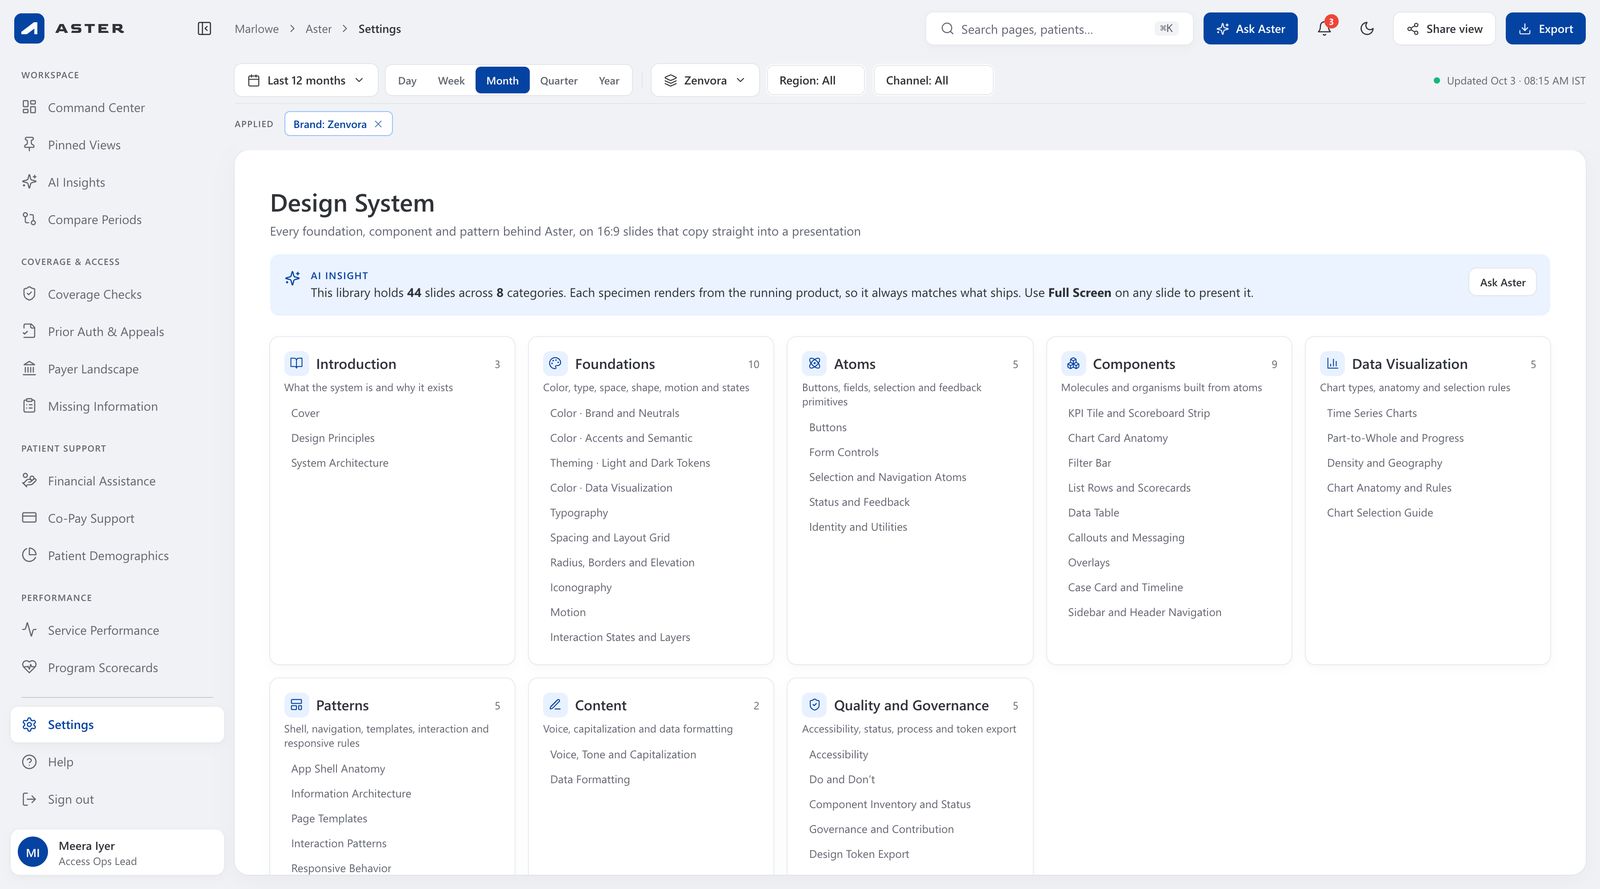The width and height of the screenshot is (1600, 889).
Task: Open the Last 12 months date dropdown
Action: pyautogui.click(x=306, y=80)
